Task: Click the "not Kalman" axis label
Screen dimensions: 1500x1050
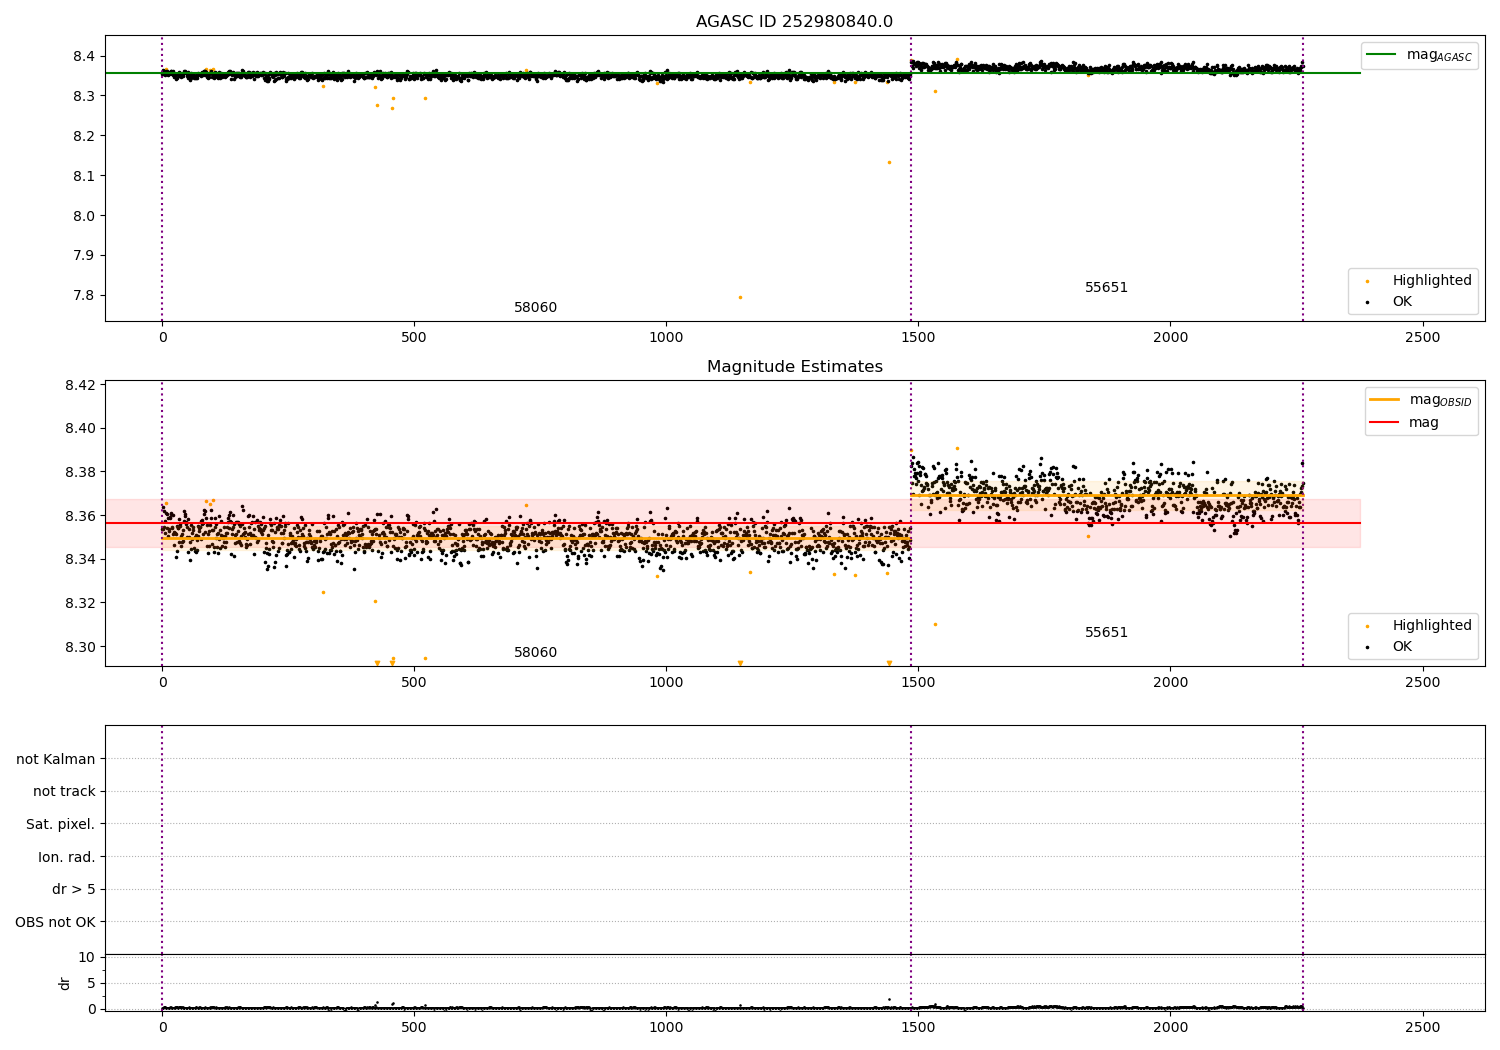Action: (x=56, y=759)
